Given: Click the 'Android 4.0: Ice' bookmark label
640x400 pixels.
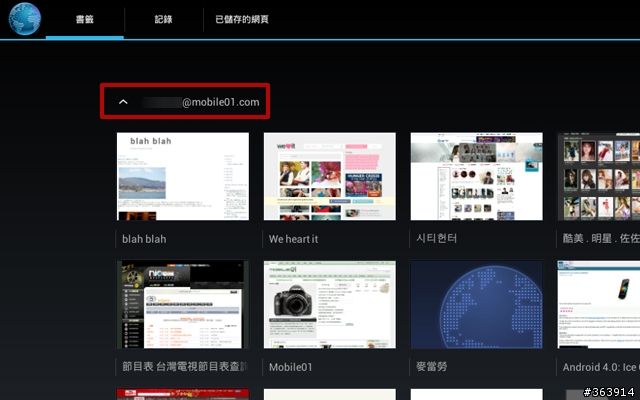Looking at the screenshot, I should click(601, 367).
